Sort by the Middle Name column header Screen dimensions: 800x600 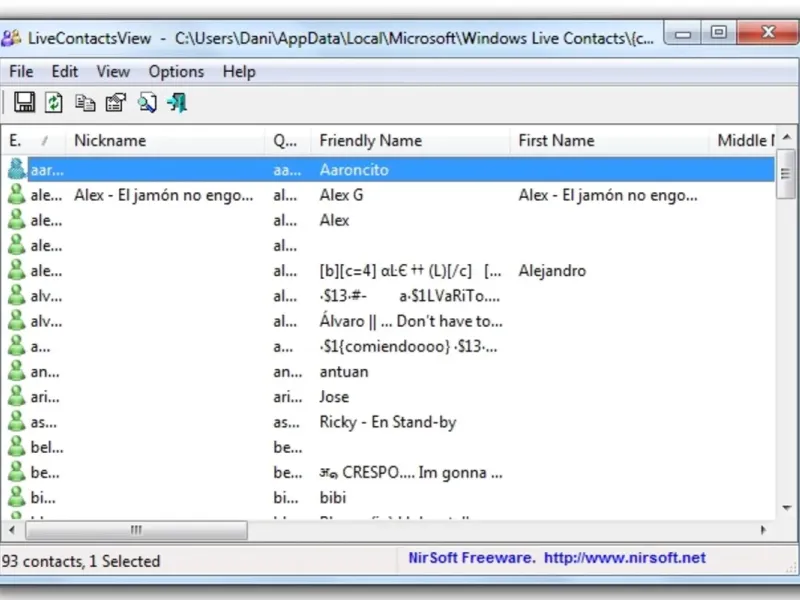742,140
